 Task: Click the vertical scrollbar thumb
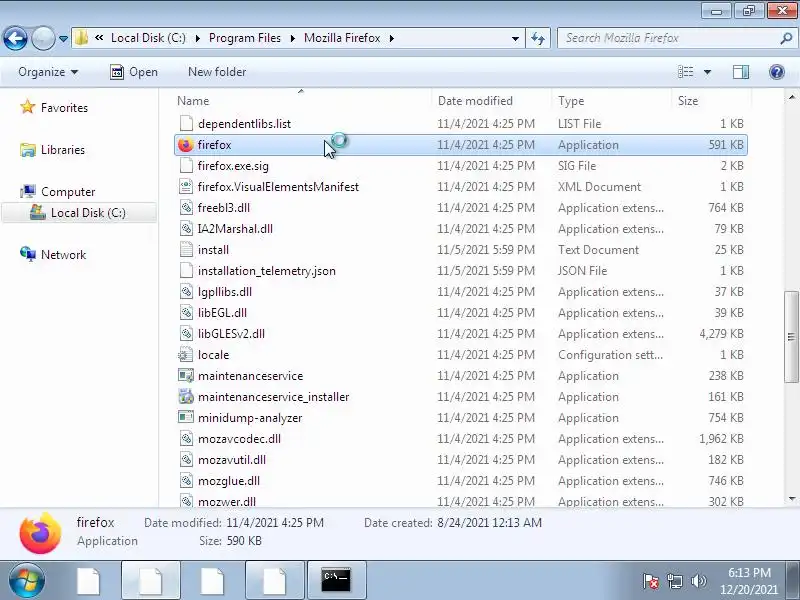tap(791, 337)
